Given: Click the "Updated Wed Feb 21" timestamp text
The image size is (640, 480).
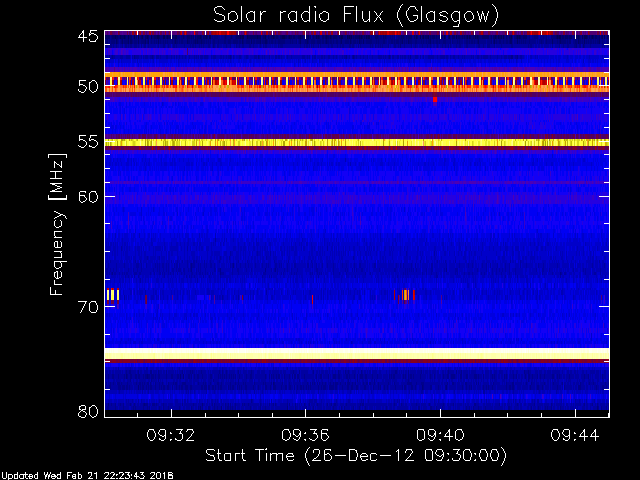Looking at the screenshot, I should [87, 476].
